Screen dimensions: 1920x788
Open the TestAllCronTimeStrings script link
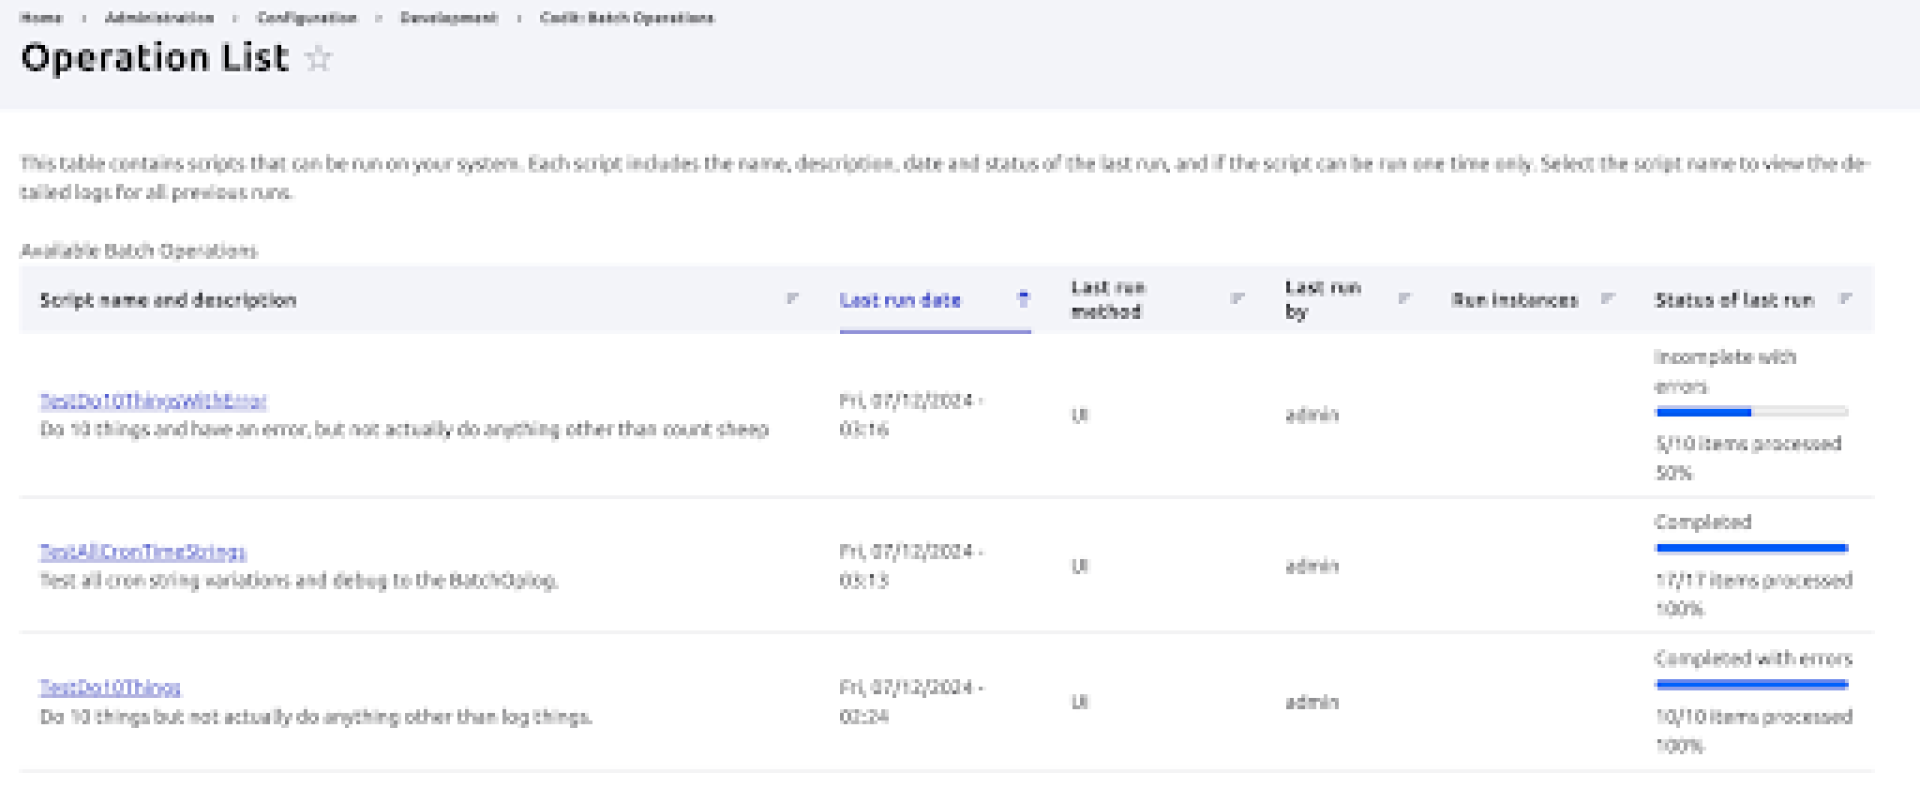coord(143,552)
